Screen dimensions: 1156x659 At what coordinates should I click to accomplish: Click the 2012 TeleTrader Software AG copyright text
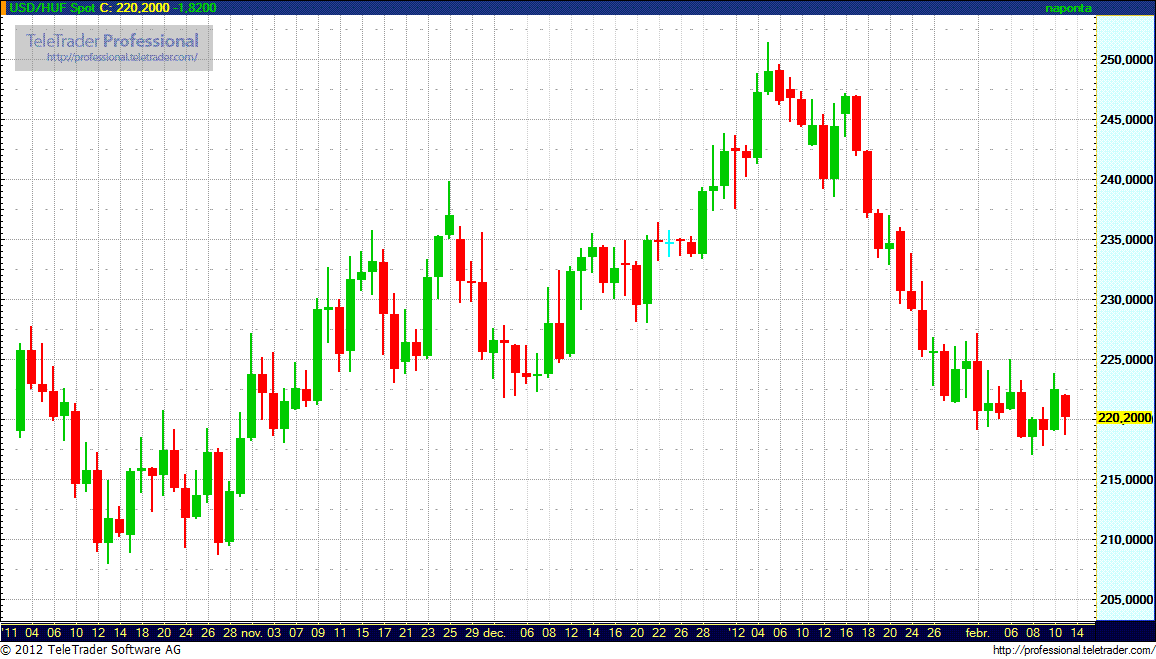[91, 650]
